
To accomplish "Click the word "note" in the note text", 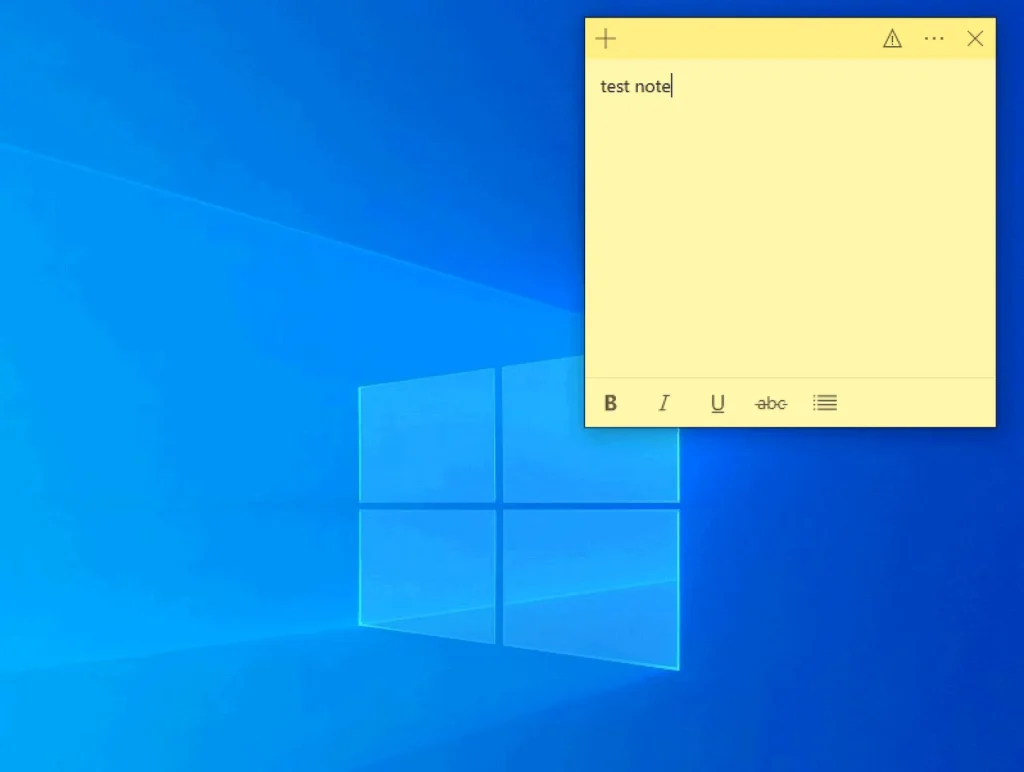I will click(x=652, y=87).
